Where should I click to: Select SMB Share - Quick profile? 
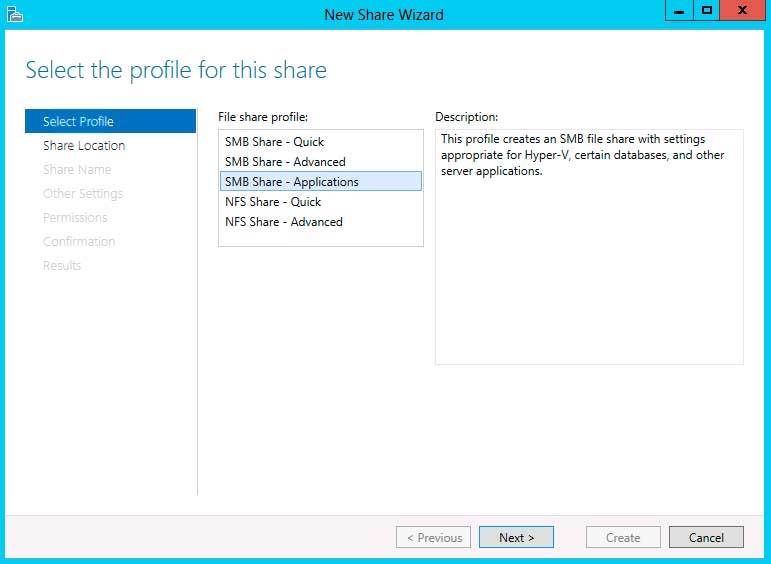point(321,142)
